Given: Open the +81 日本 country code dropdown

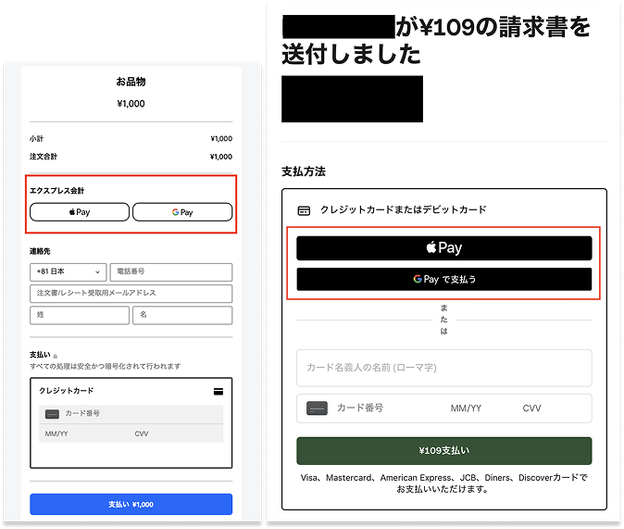Looking at the screenshot, I should 68,272.
